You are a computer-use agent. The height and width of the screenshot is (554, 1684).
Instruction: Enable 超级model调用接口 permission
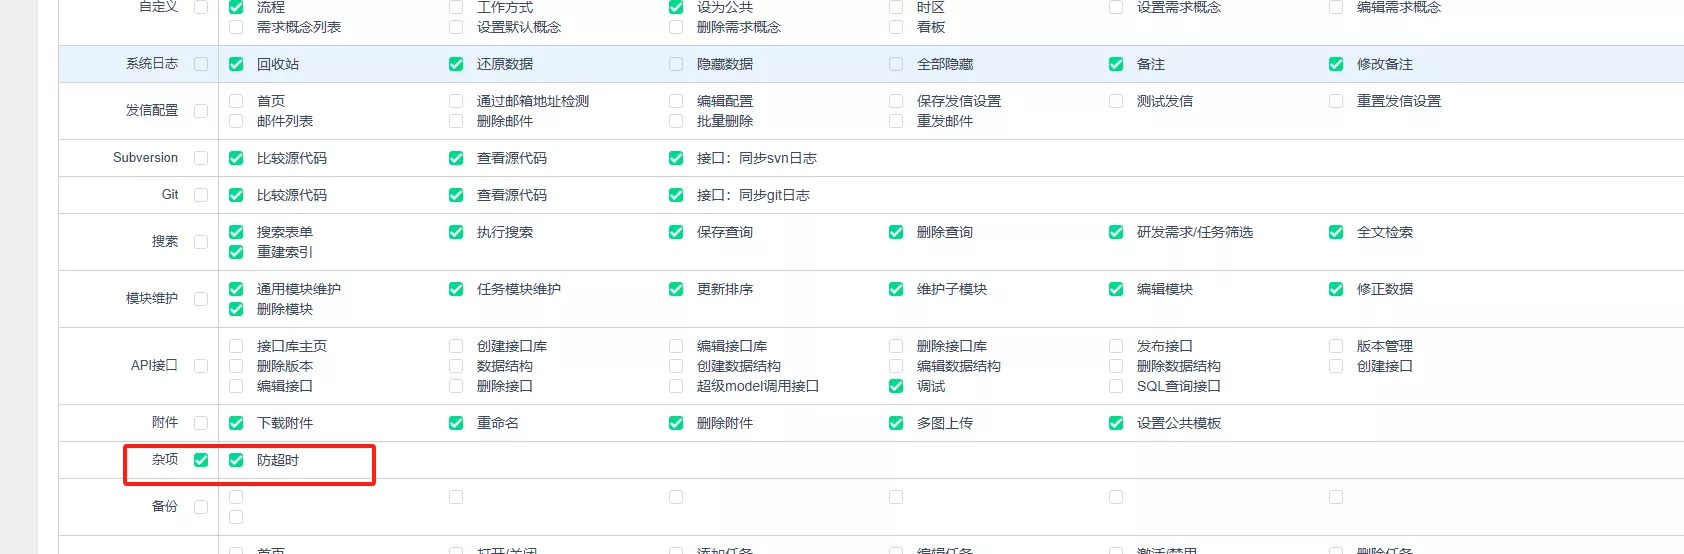click(676, 386)
